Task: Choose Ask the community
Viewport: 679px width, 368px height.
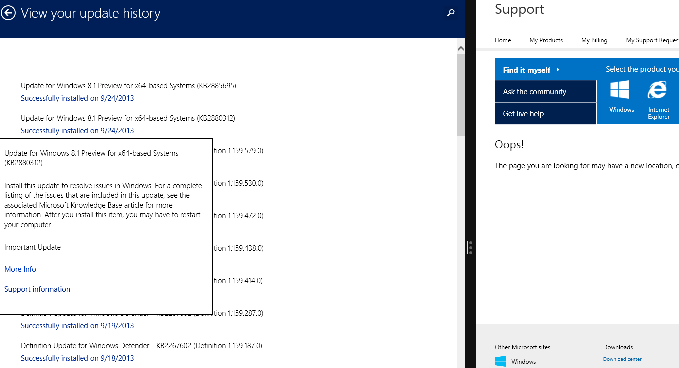Action: click(x=546, y=91)
